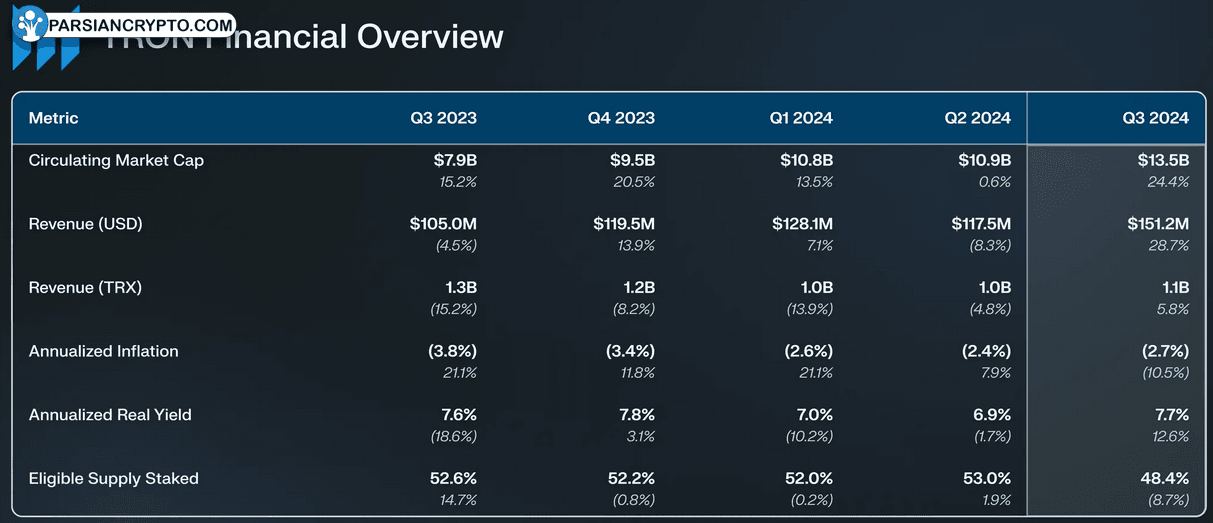This screenshot has height=523, width=1213.
Task: Select the "7.8%" real yield value
Action: [x=635, y=415]
